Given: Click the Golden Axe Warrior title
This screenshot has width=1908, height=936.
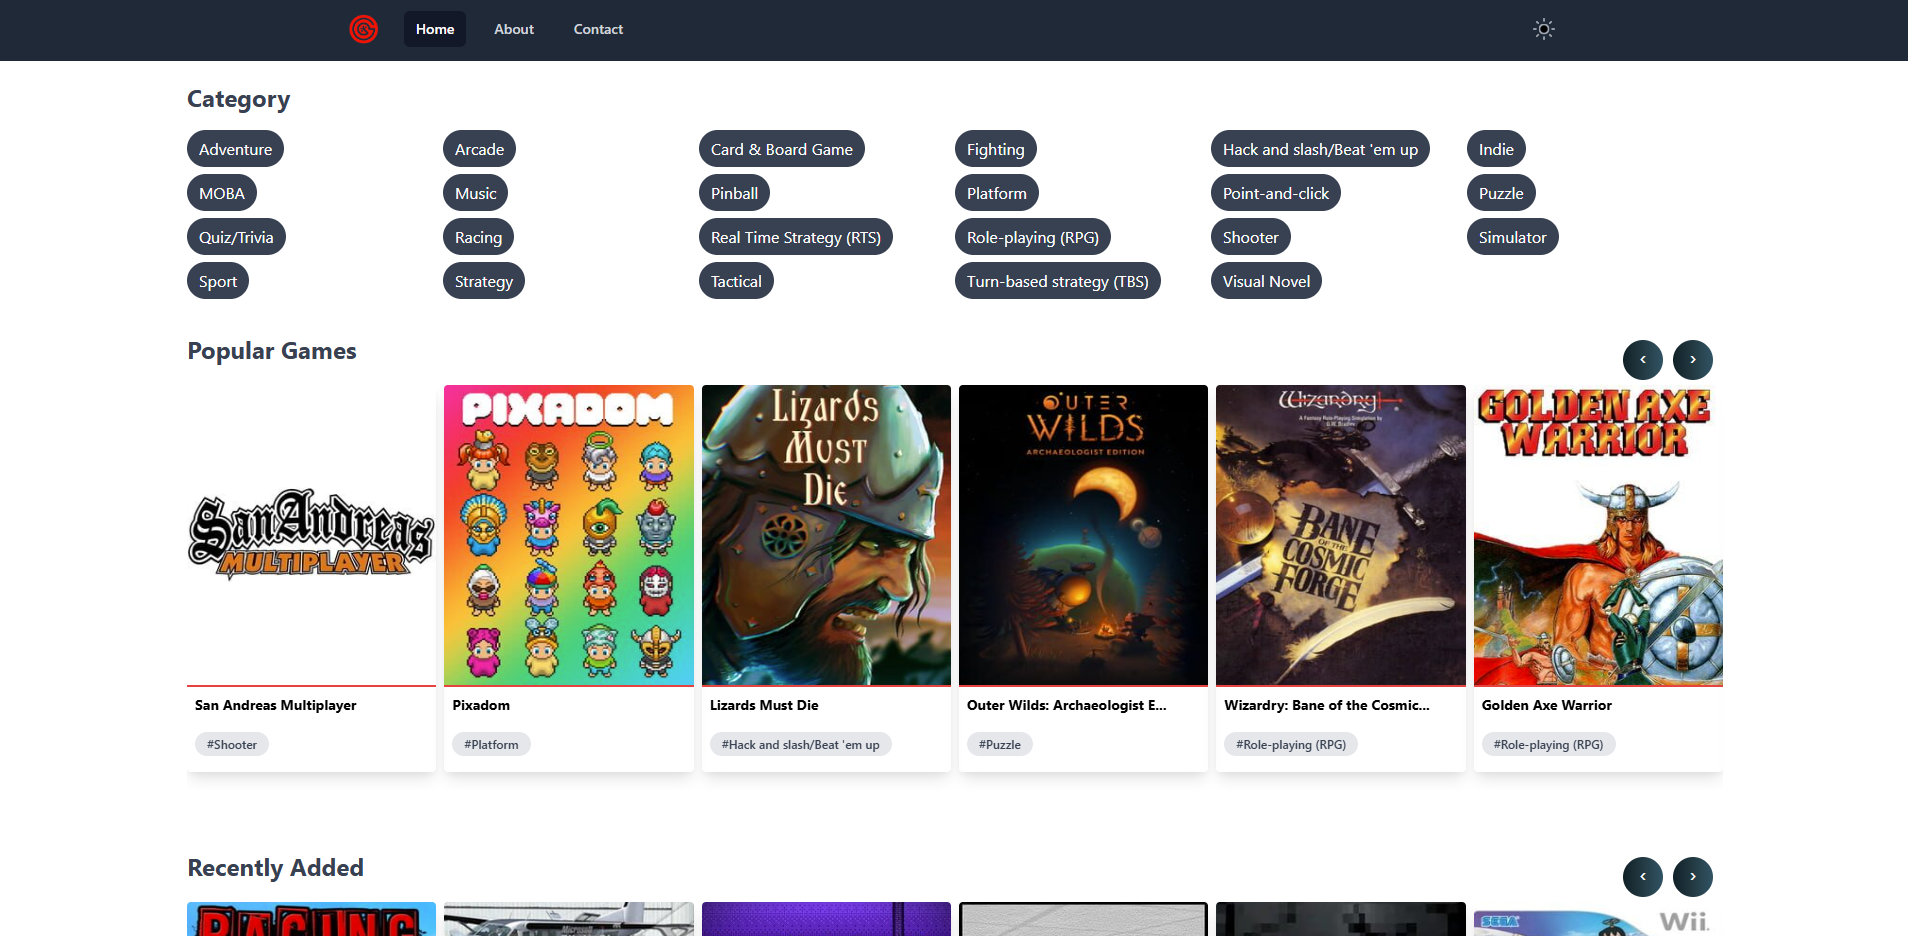Looking at the screenshot, I should 1547,705.
